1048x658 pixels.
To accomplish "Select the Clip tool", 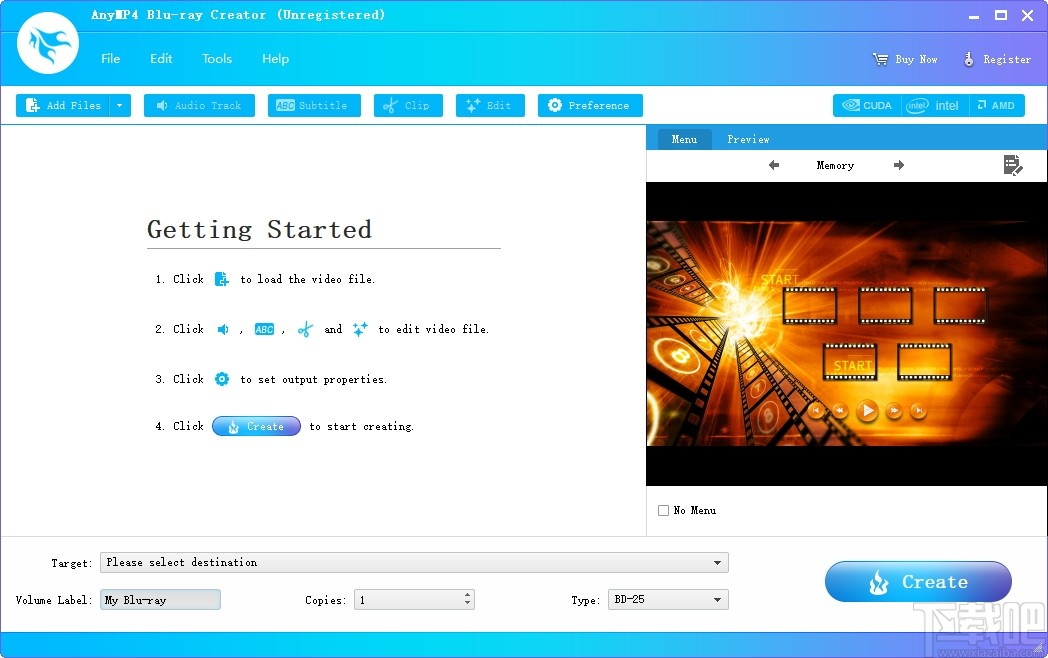I will [408, 105].
